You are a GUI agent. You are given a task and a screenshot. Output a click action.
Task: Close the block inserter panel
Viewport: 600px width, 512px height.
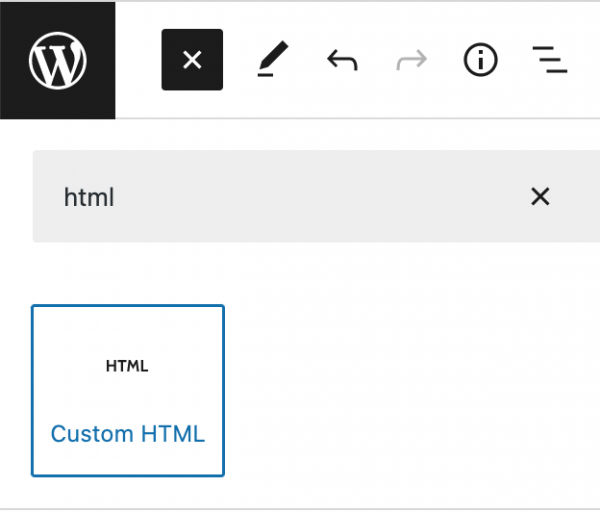(192, 60)
